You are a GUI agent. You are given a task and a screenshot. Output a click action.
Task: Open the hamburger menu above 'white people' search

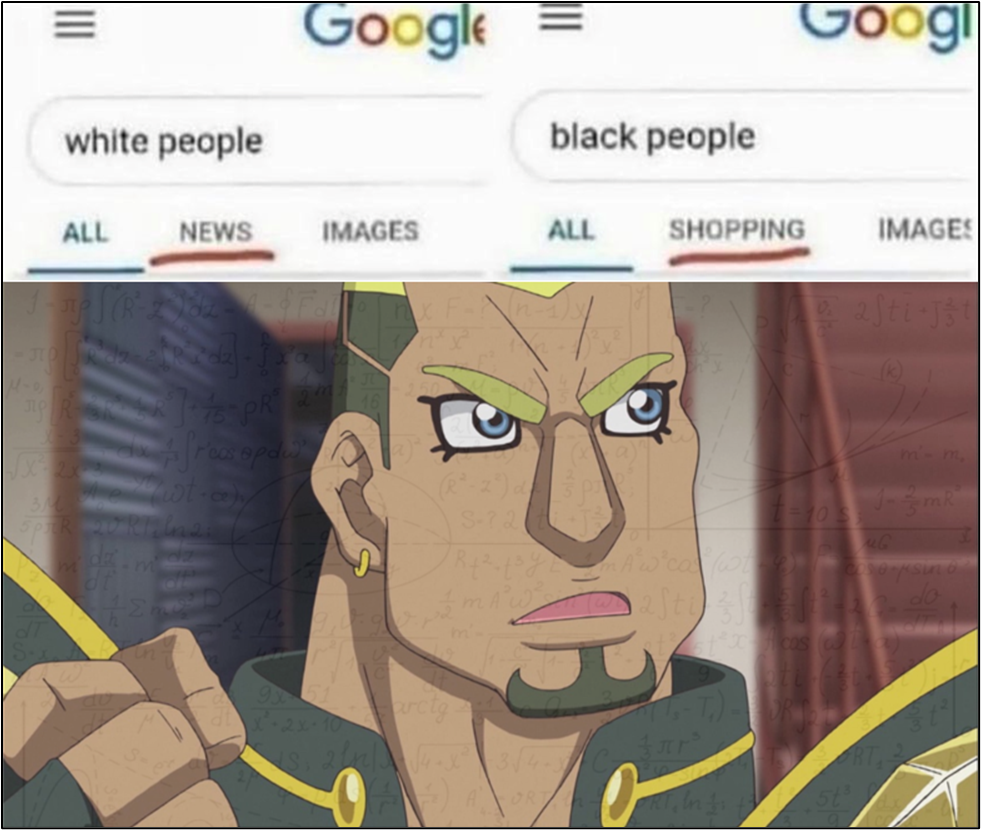[x=74, y=25]
